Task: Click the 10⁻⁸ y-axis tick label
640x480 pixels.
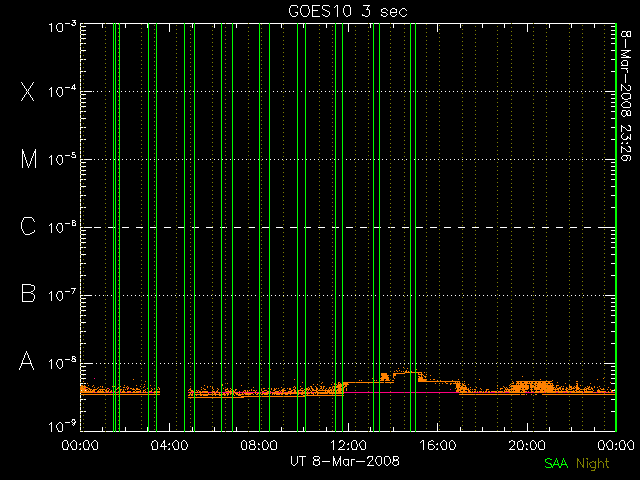Action: pyautogui.click(x=62, y=363)
